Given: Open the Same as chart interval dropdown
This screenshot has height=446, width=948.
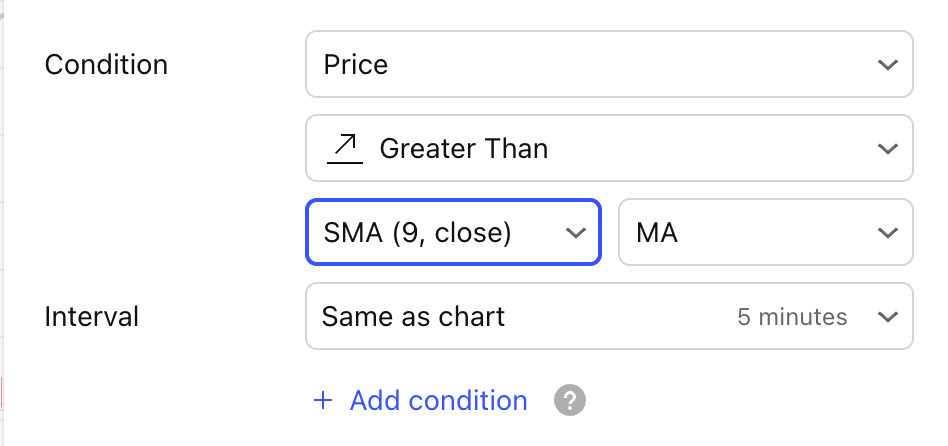Looking at the screenshot, I should click(x=608, y=317).
